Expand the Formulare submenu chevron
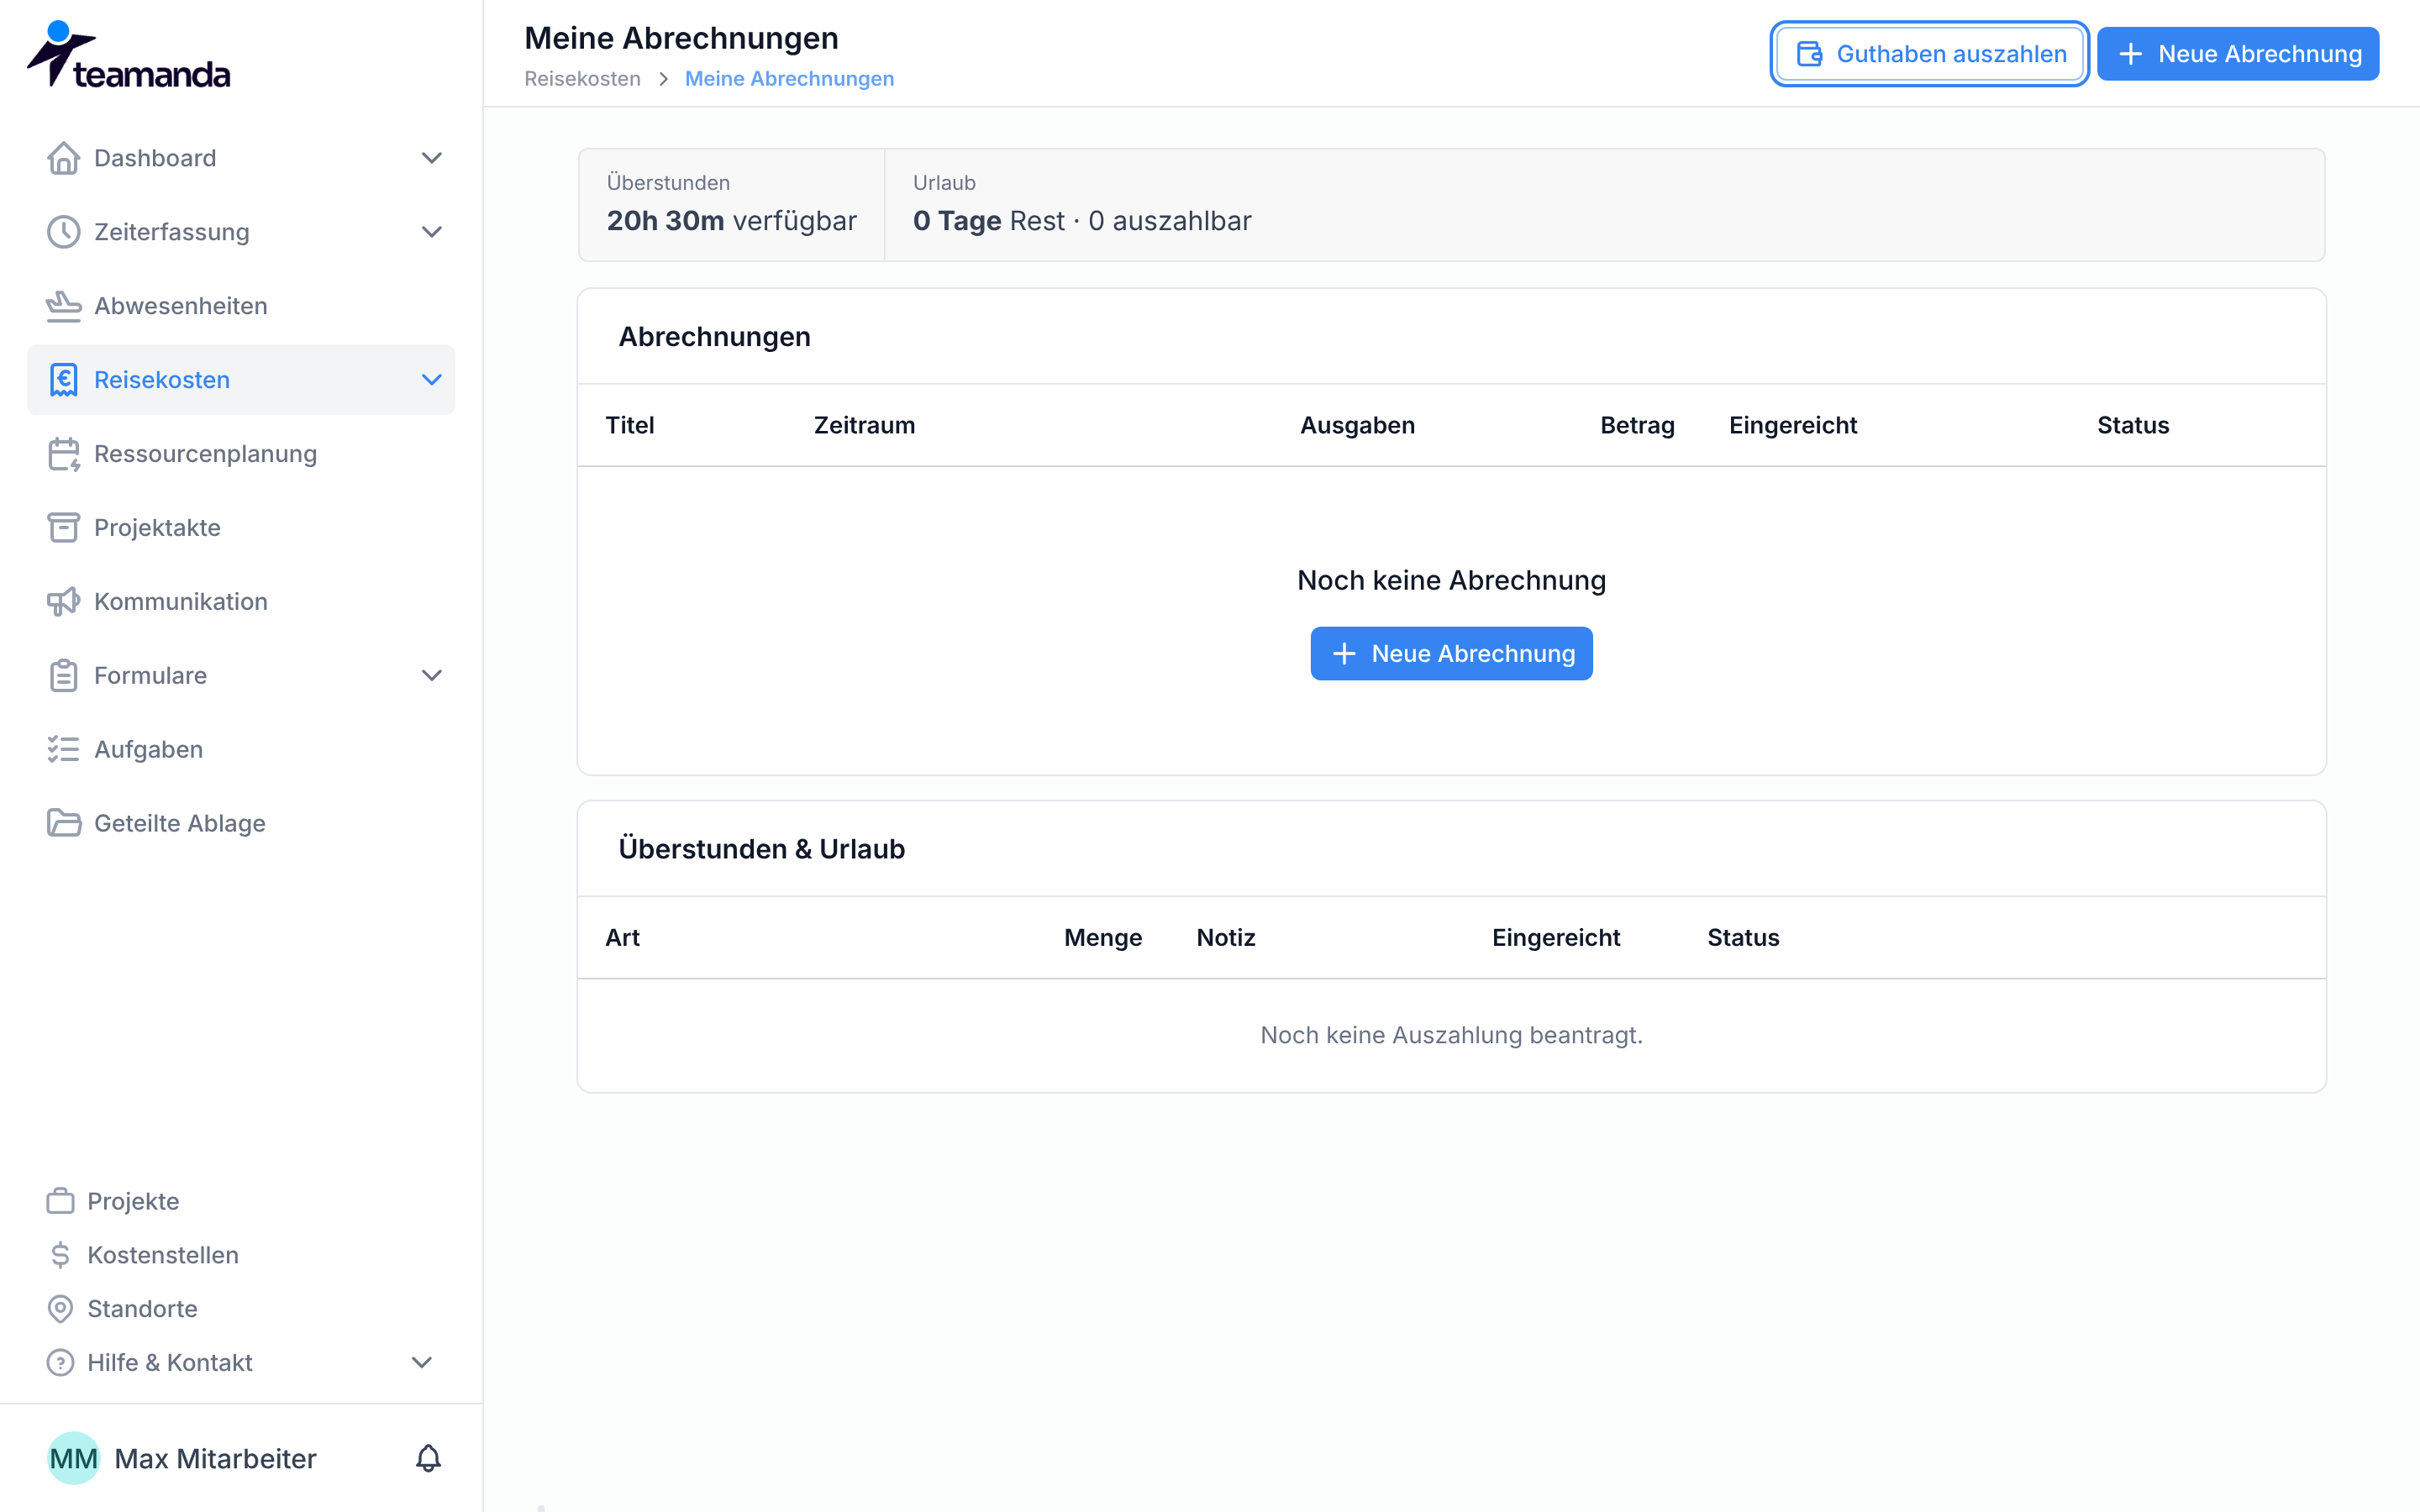 pos(431,676)
